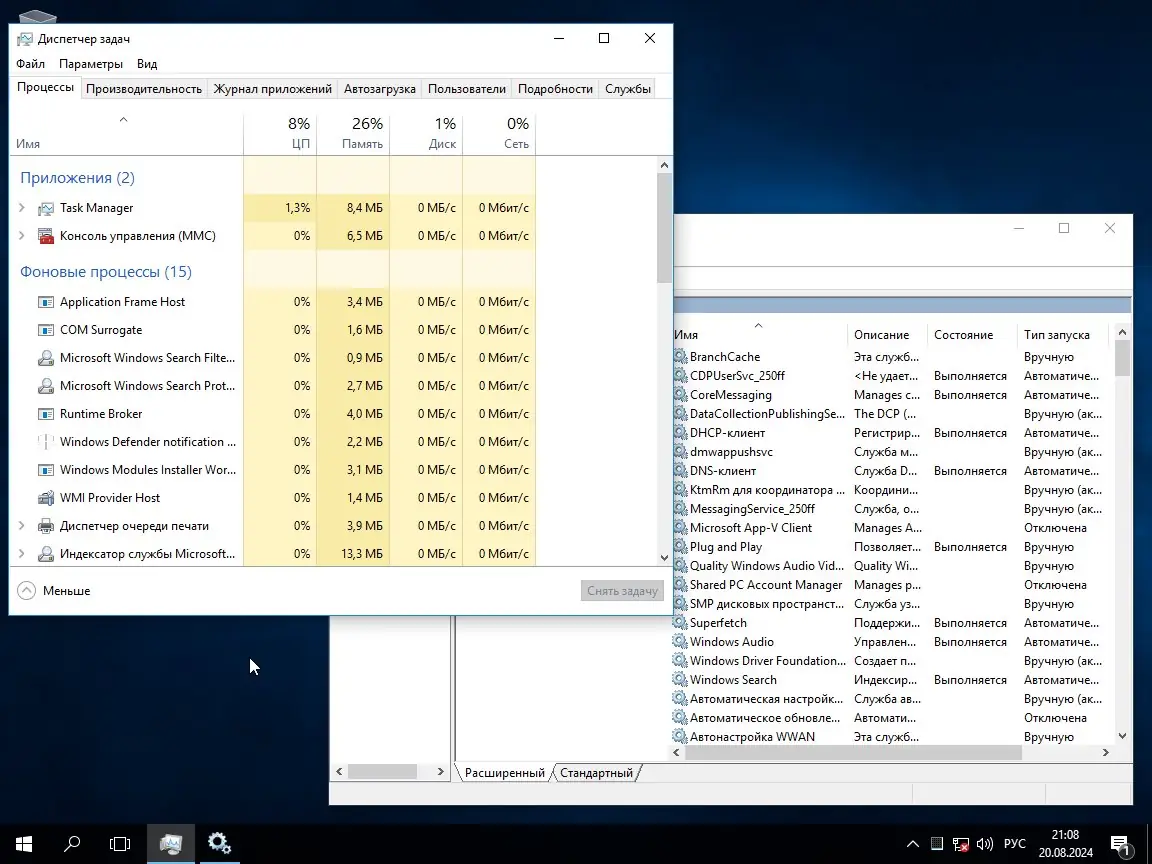Screen dimensions: 1152x864
Task: Click the down arrow of the Services scrollbar
Action: click(x=1120, y=736)
